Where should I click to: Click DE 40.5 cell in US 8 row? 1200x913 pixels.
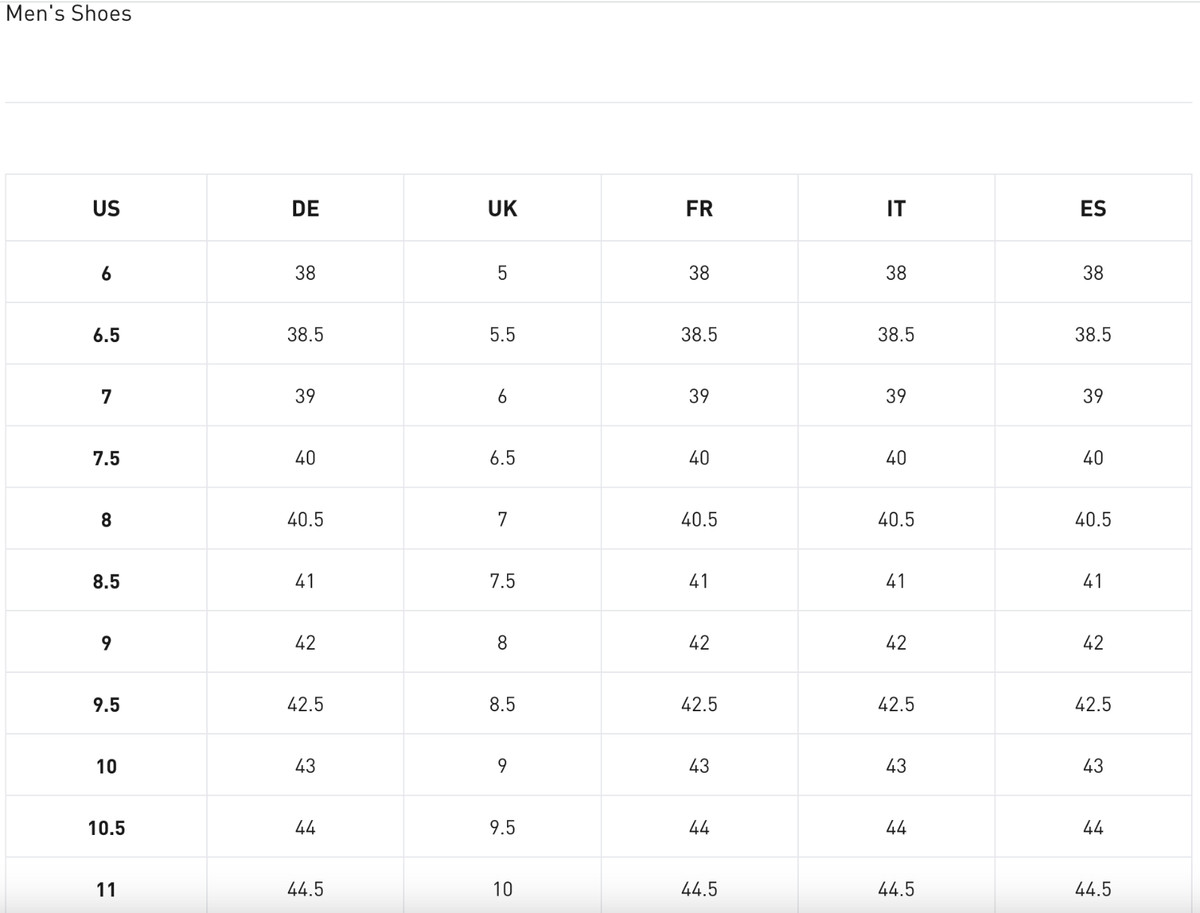click(x=305, y=520)
